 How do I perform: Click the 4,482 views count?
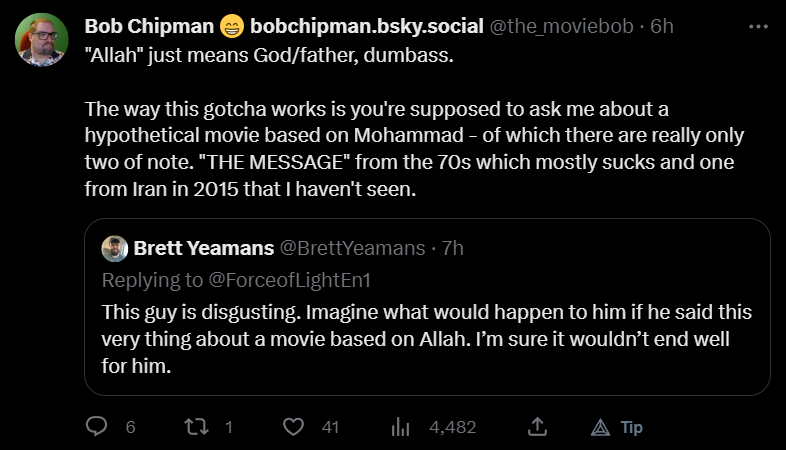click(x=452, y=427)
